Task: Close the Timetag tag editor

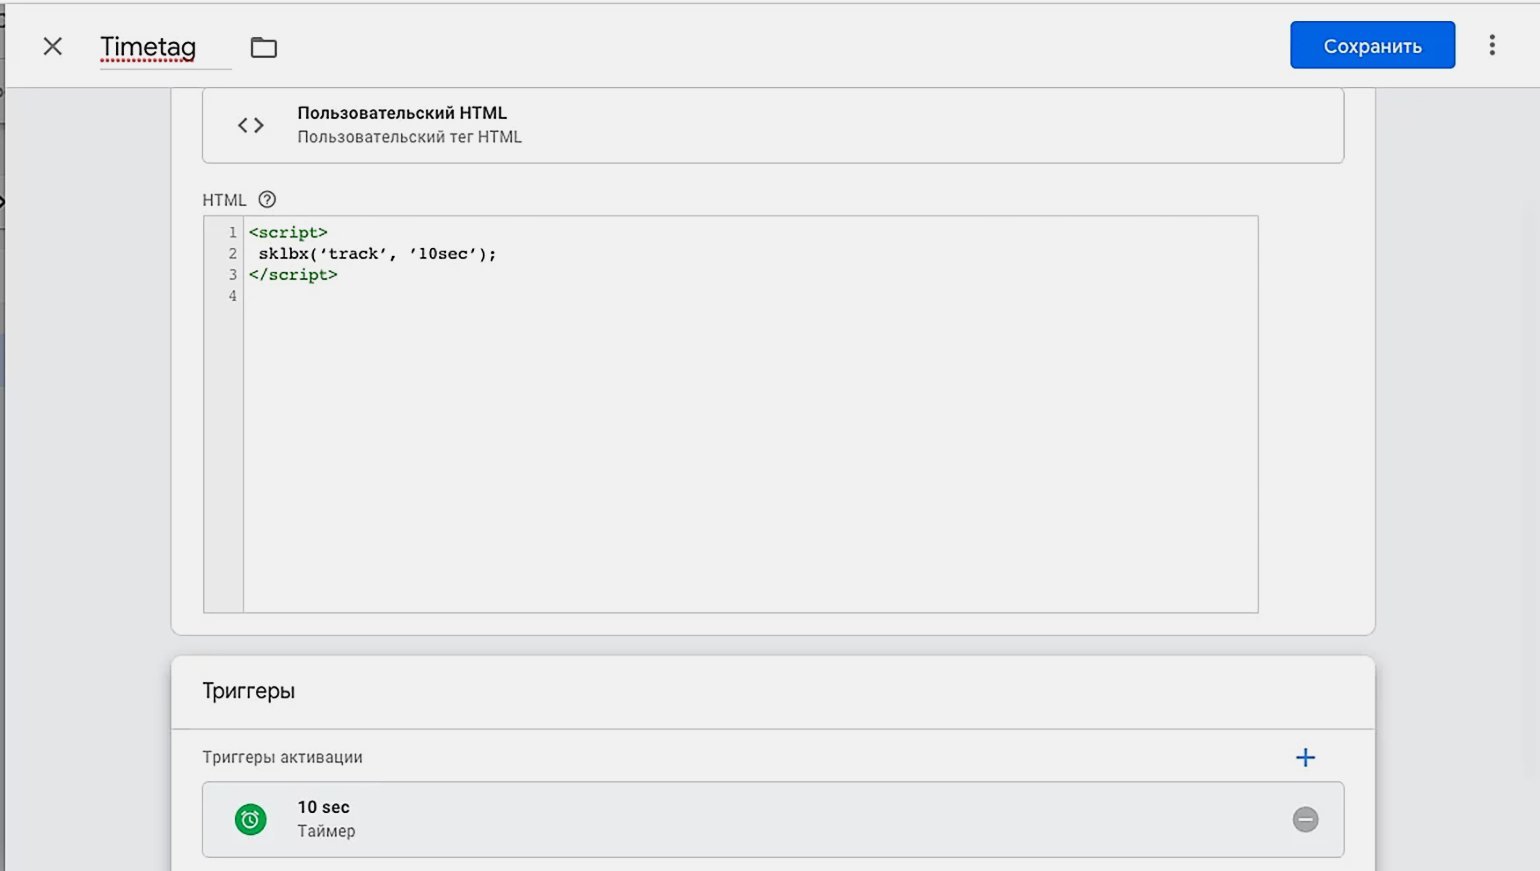Action: pos(53,46)
